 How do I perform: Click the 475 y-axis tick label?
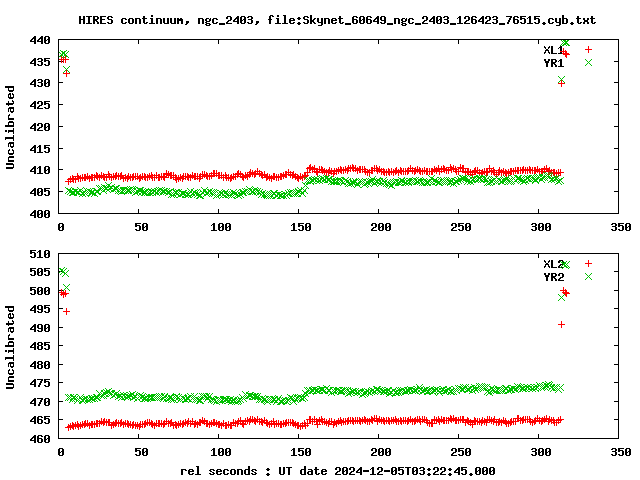40,383
